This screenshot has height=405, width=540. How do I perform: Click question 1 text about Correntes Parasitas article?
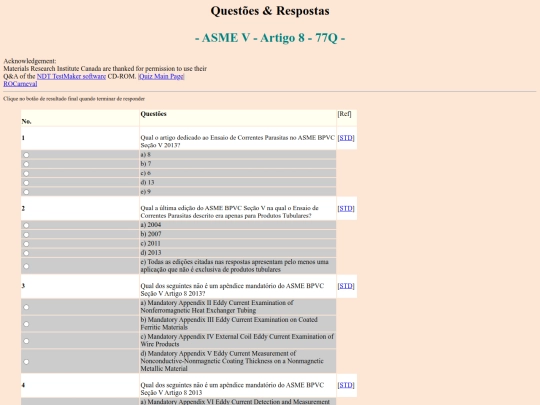pyautogui.click(x=238, y=142)
